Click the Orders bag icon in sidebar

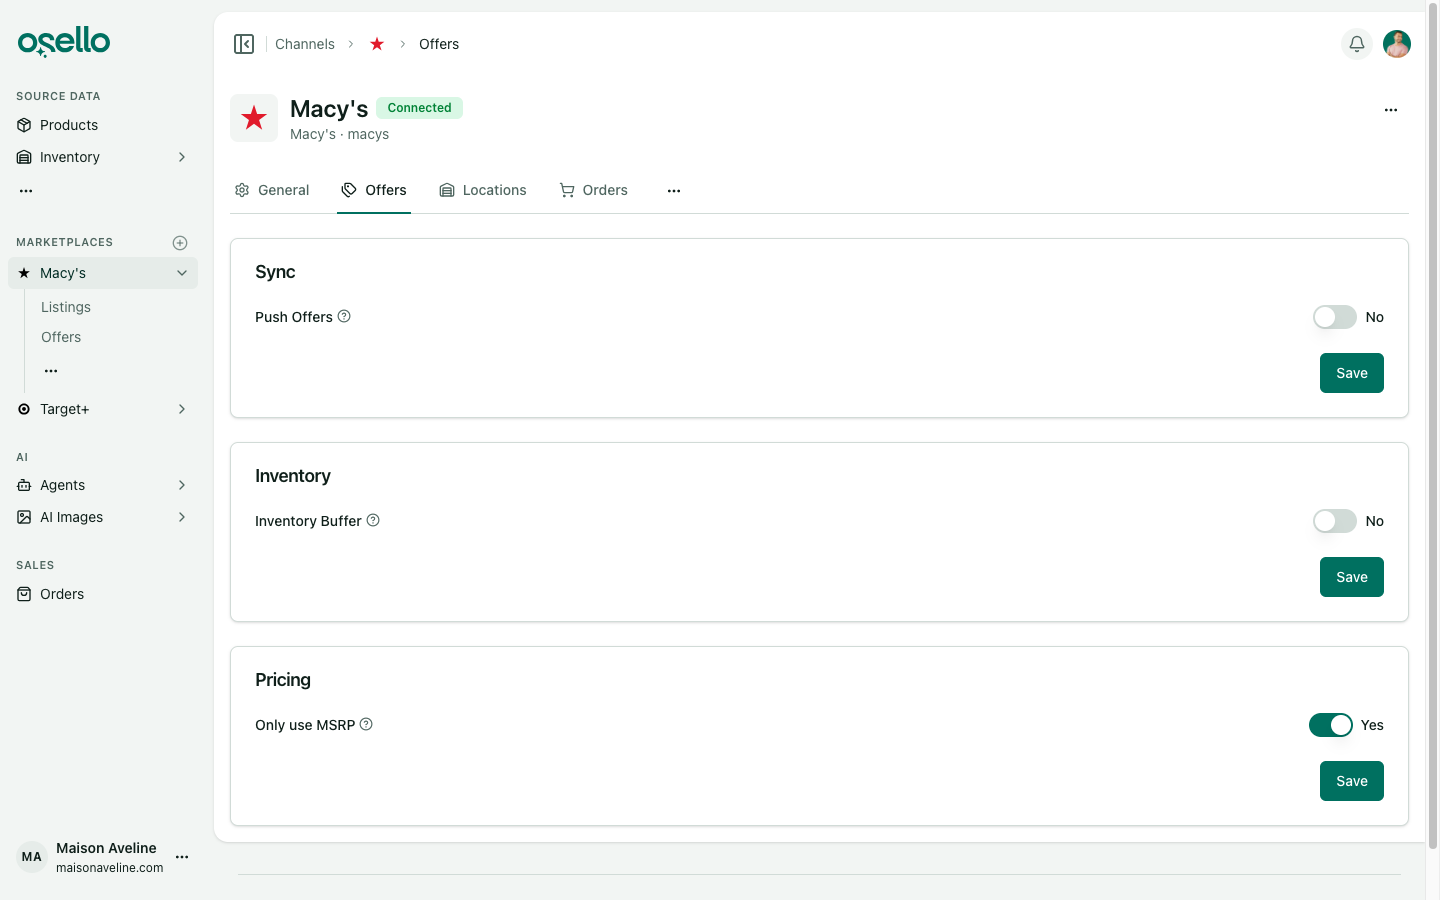point(24,594)
